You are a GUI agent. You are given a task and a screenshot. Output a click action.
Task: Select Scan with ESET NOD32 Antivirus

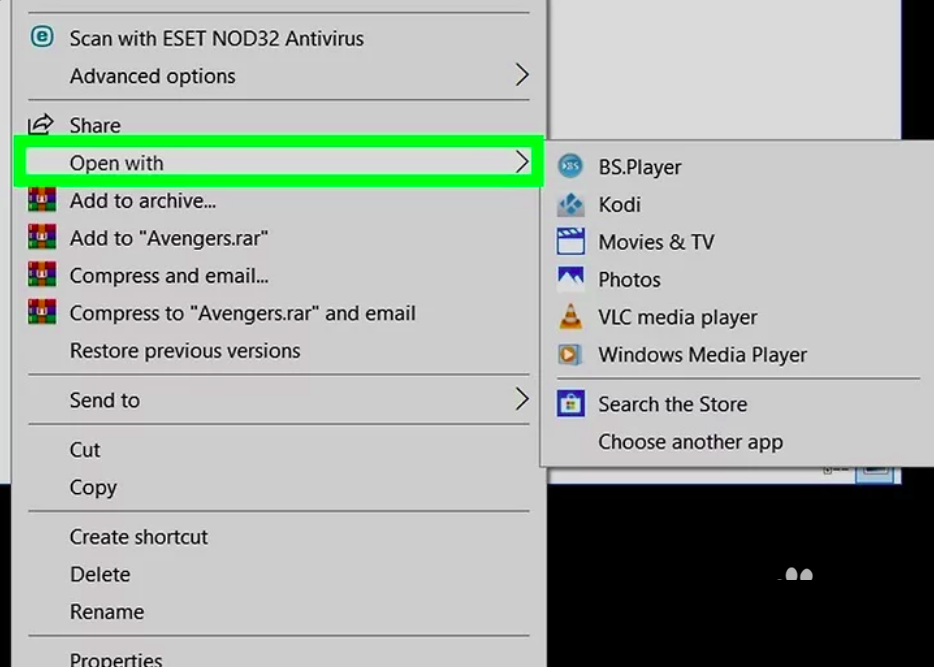(x=279, y=38)
